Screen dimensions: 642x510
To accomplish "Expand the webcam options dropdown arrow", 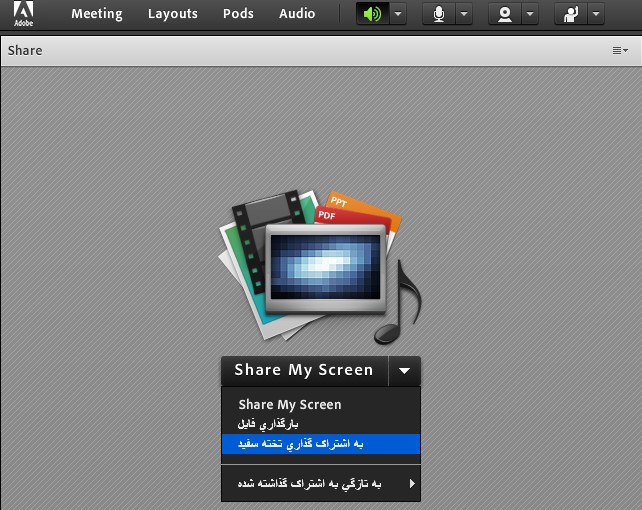I will tap(530, 14).
